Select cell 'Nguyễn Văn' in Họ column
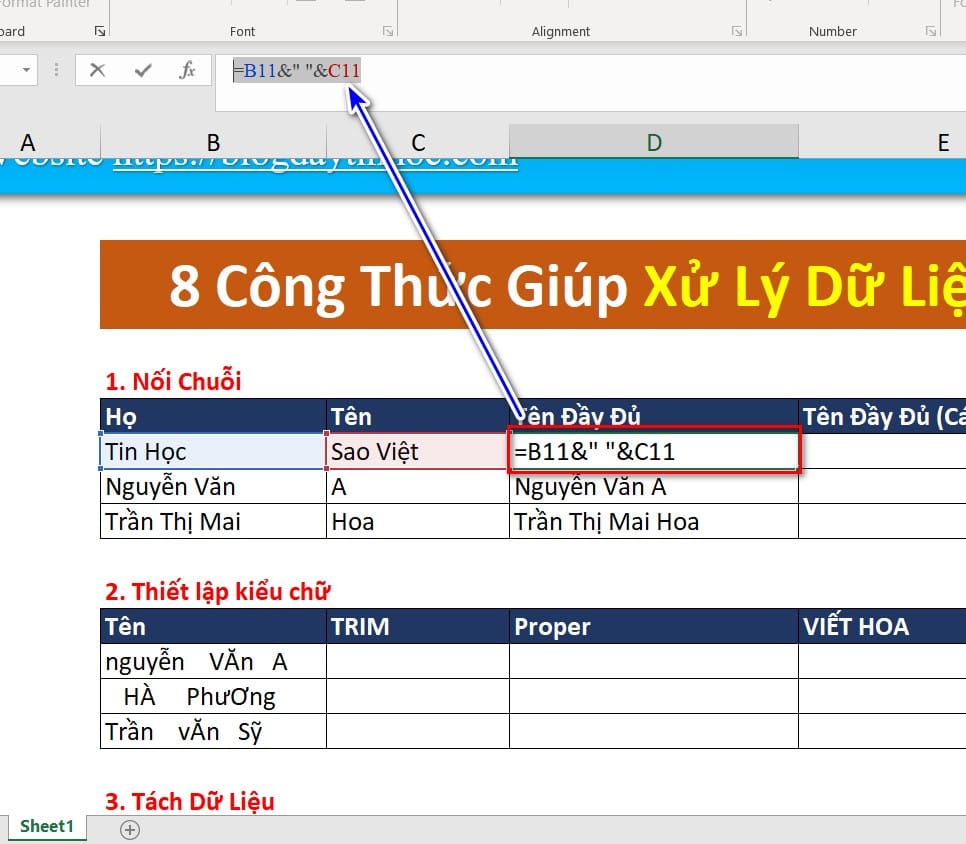The width and height of the screenshot is (966, 844). tap(213, 487)
